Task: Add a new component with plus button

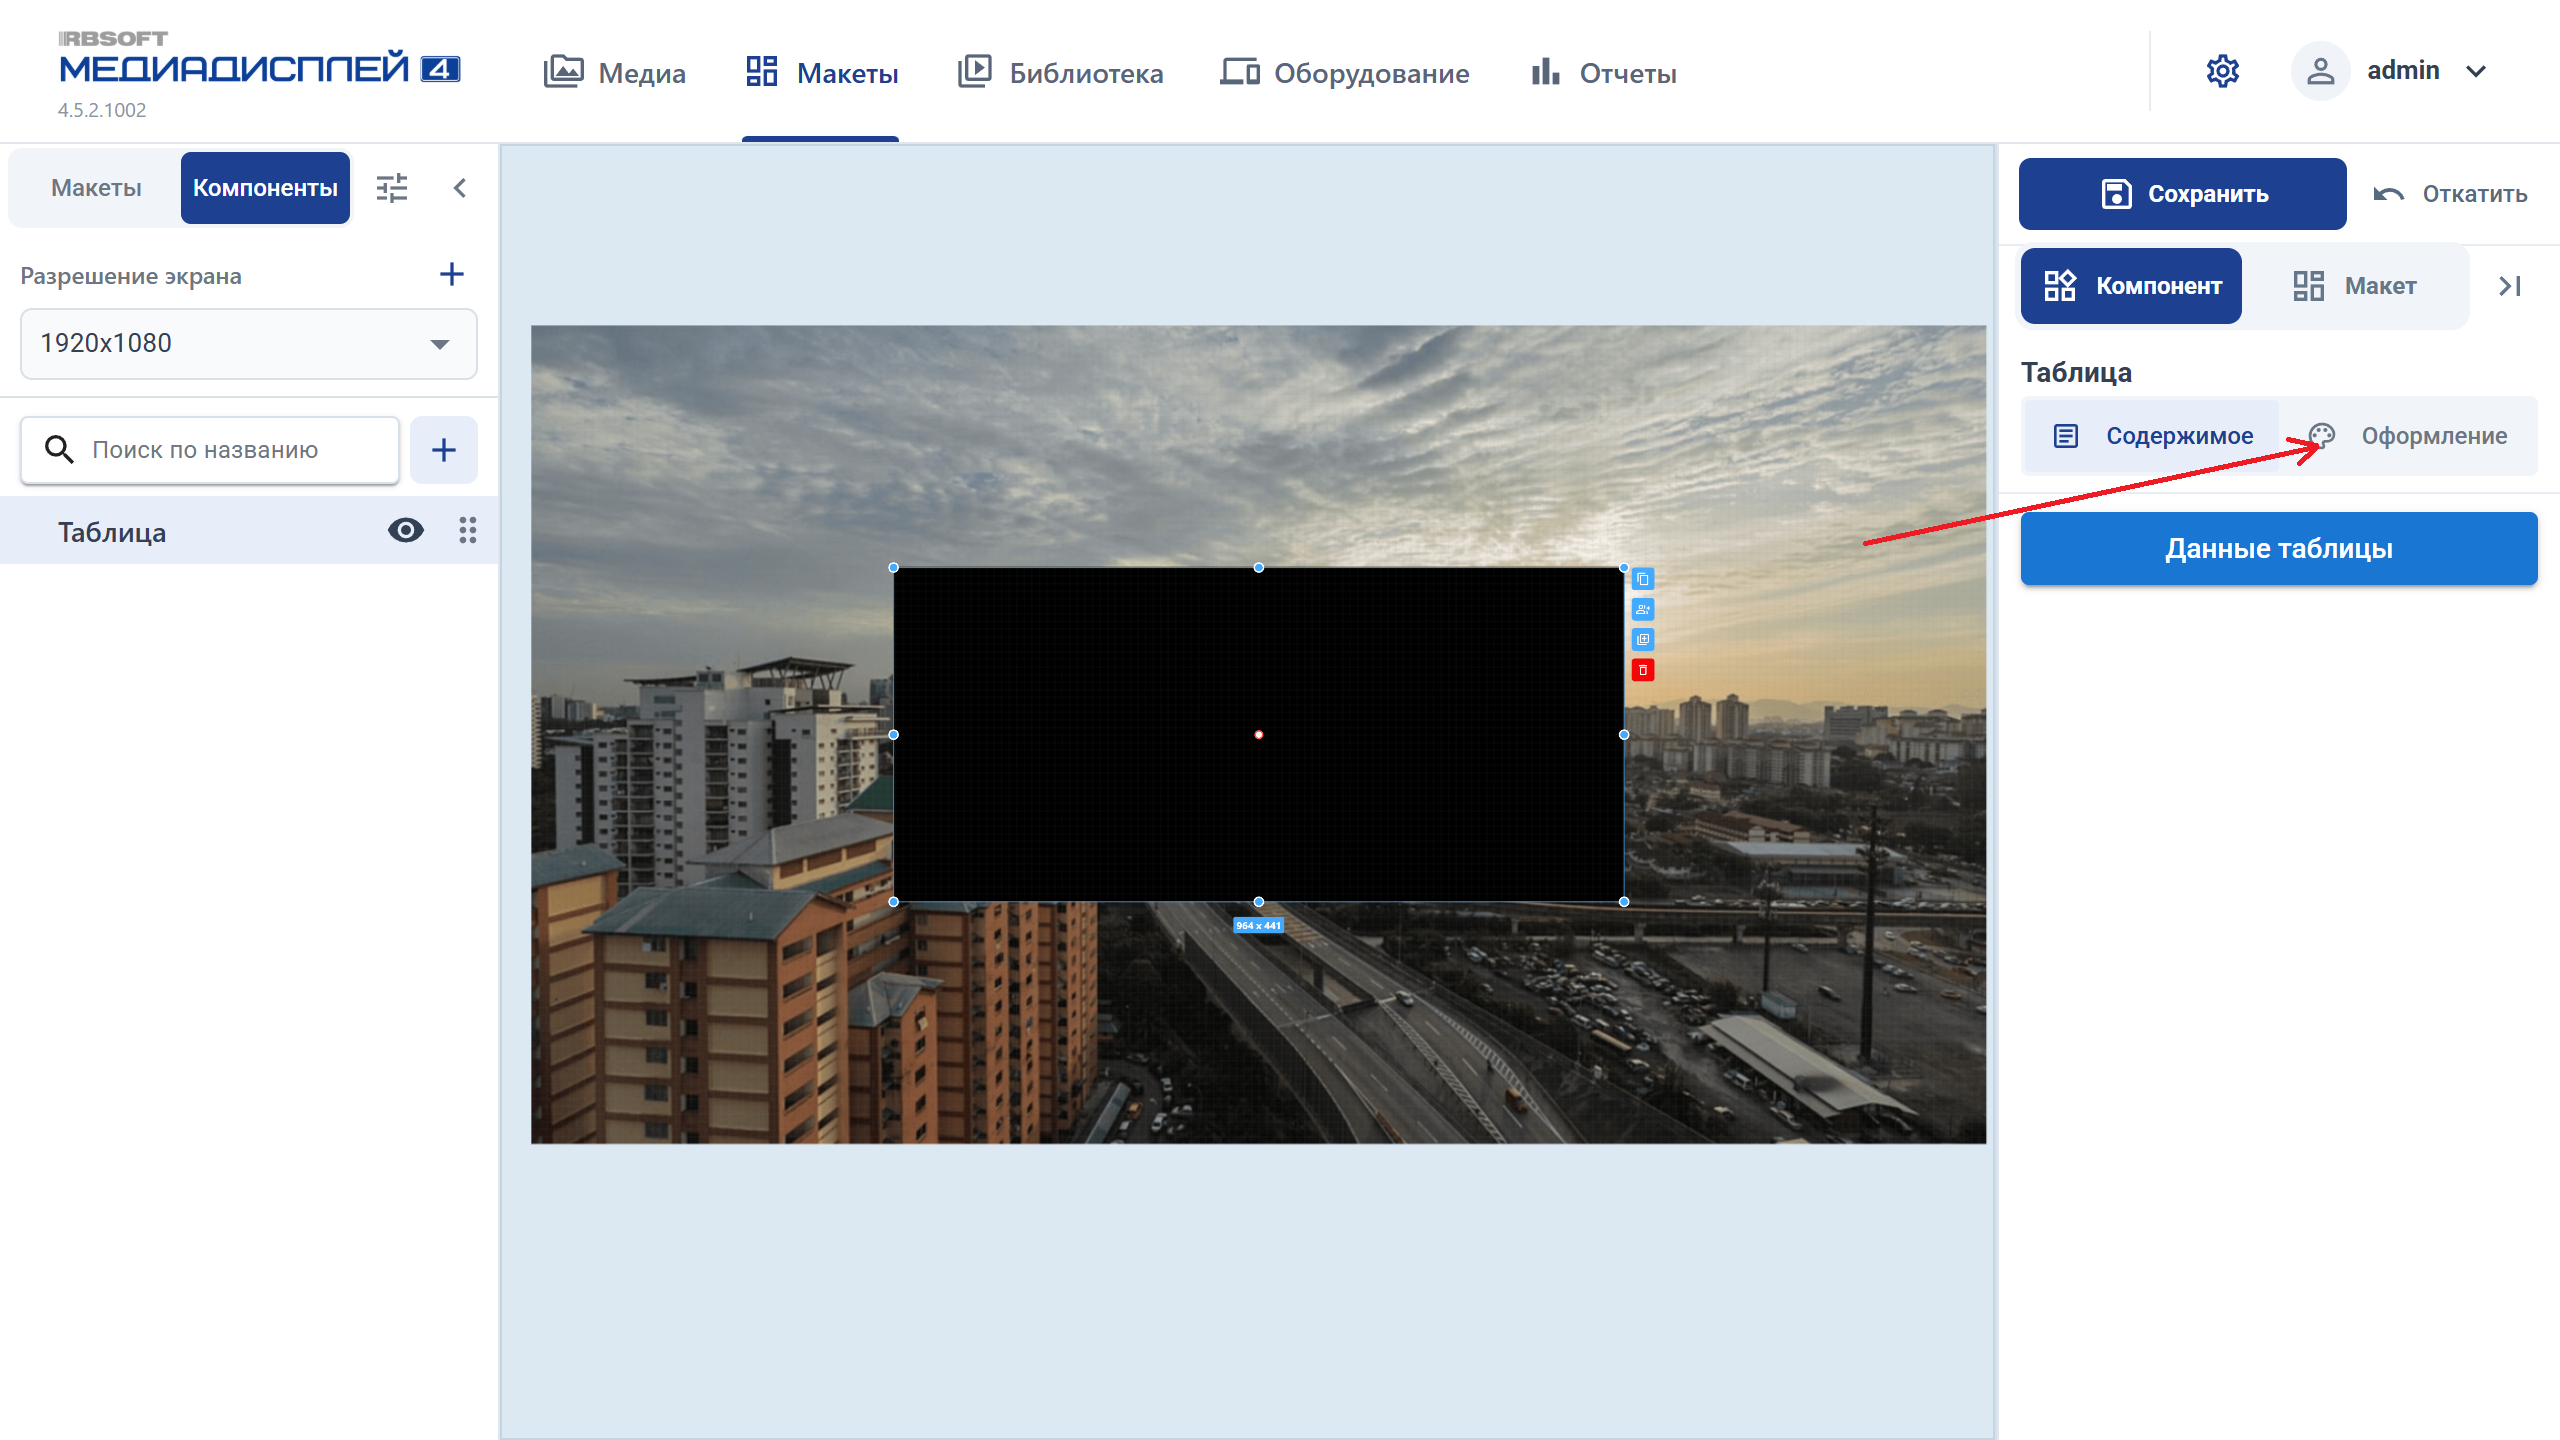Action: (x=444, y=450)
